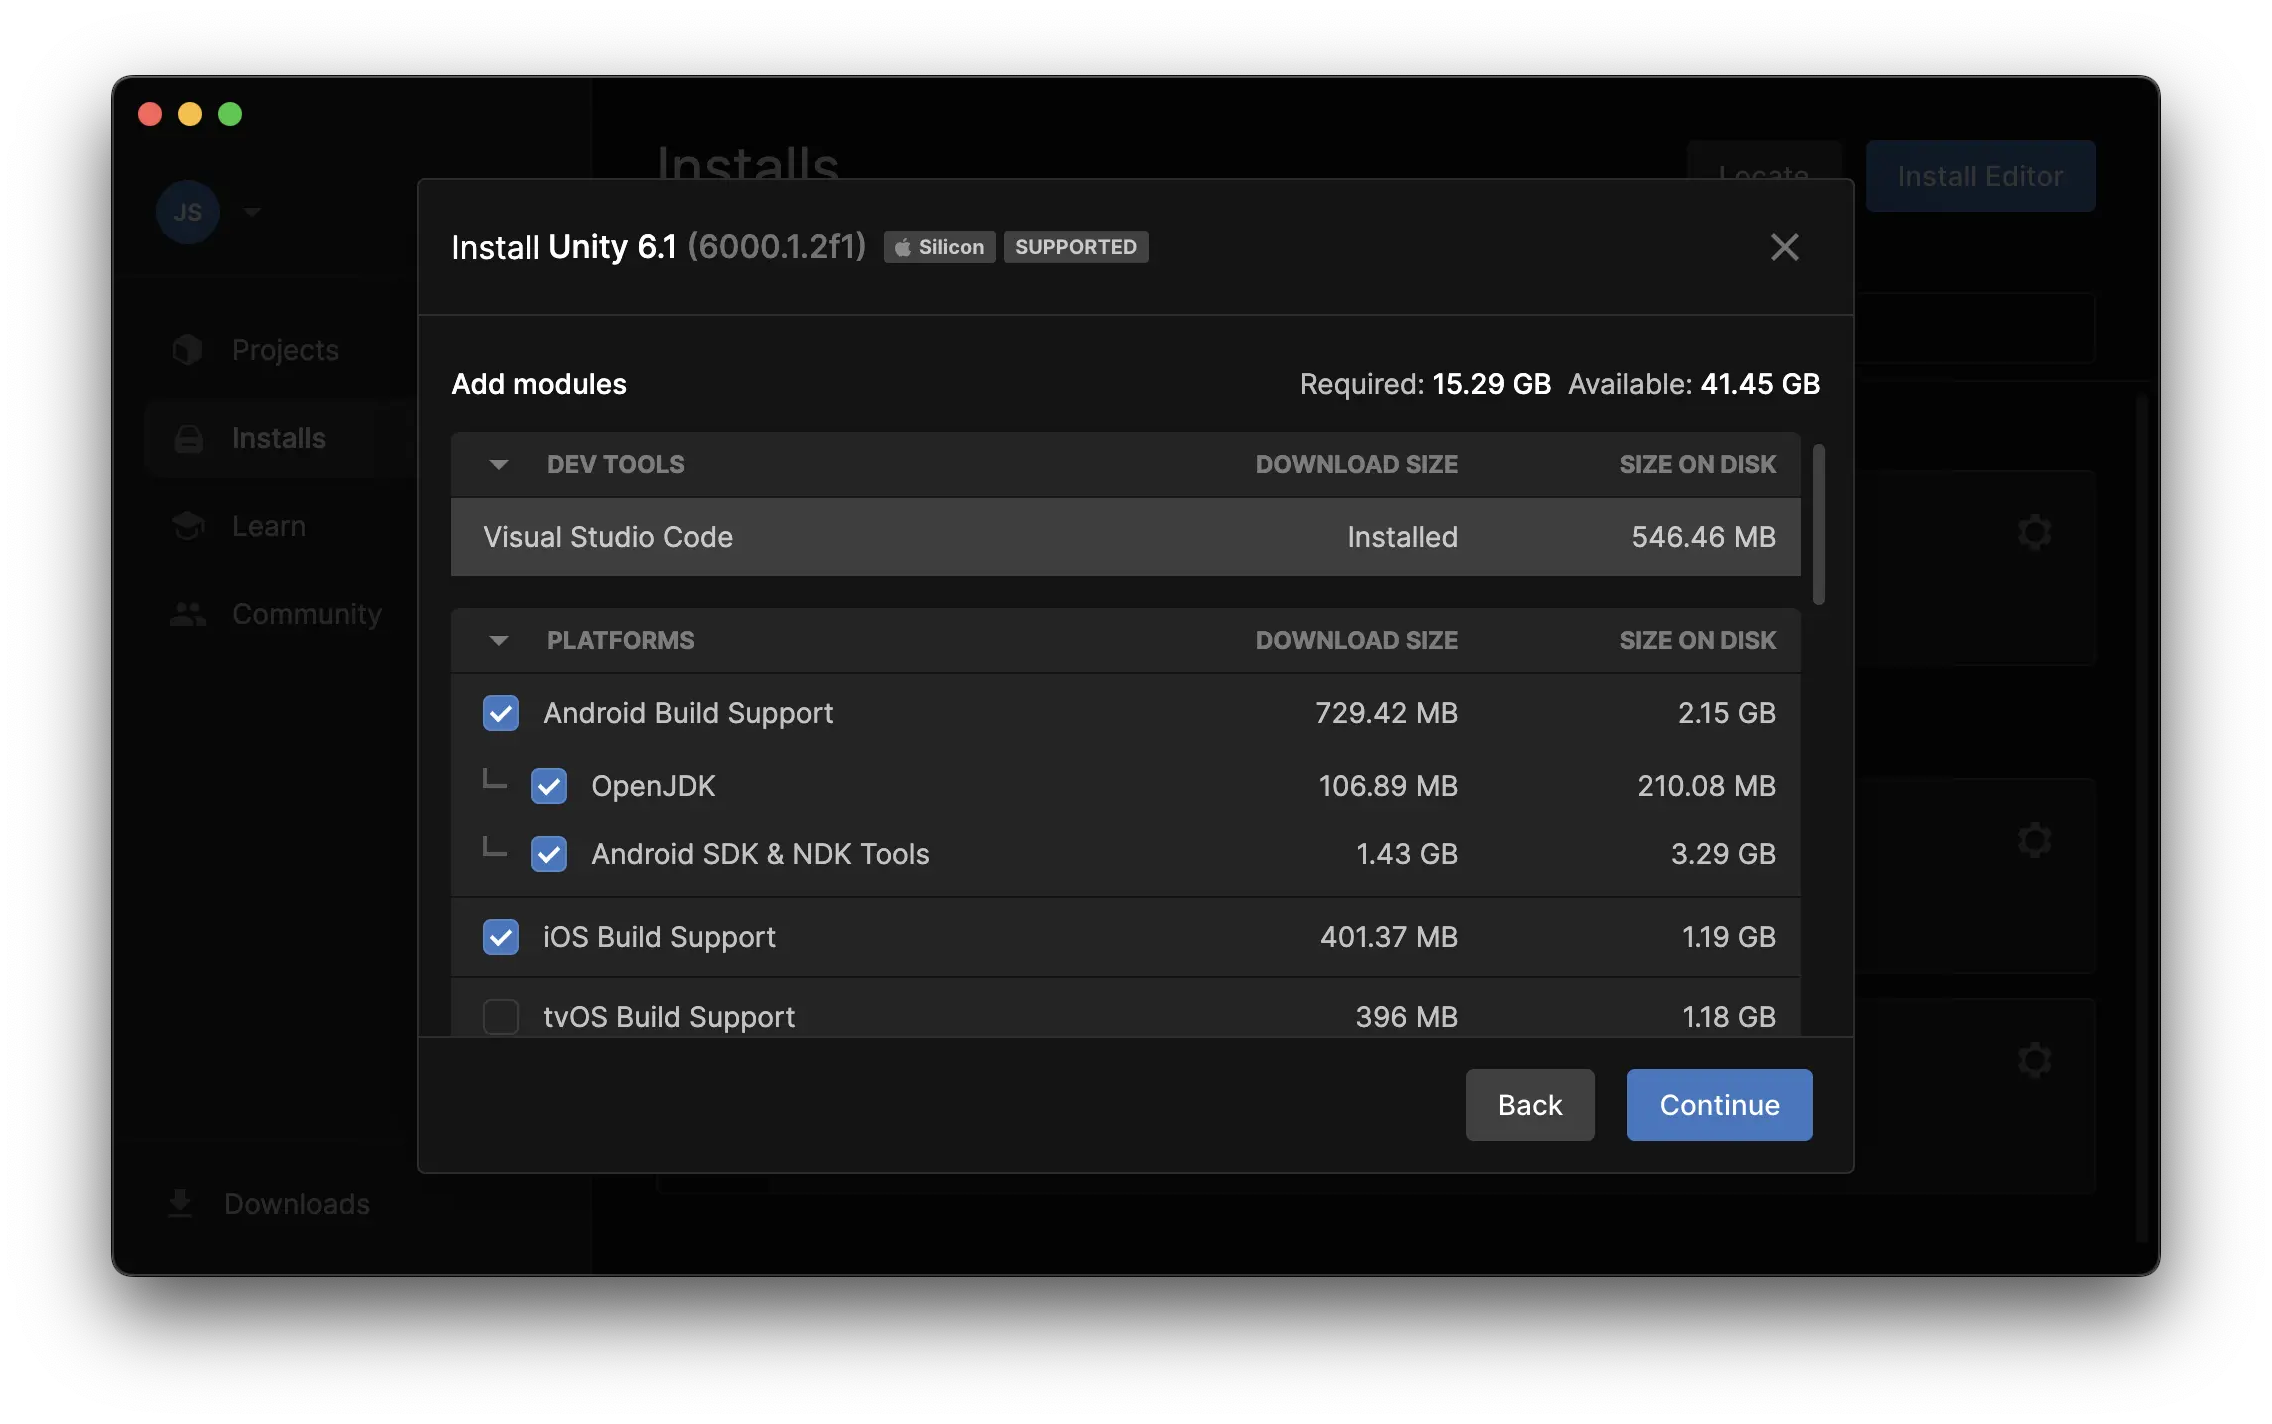Click the Learn graduation cap icon

[x=188, y=526]
